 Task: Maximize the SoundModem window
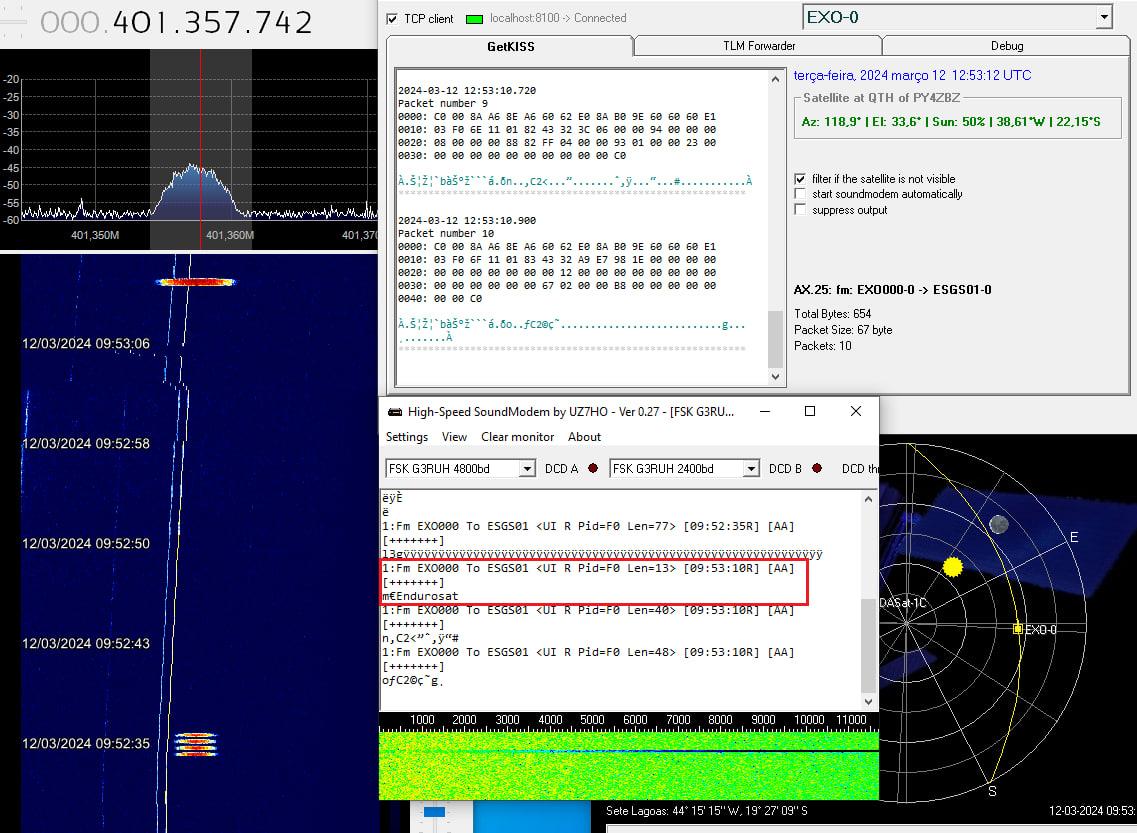click(x=810, y=411)
